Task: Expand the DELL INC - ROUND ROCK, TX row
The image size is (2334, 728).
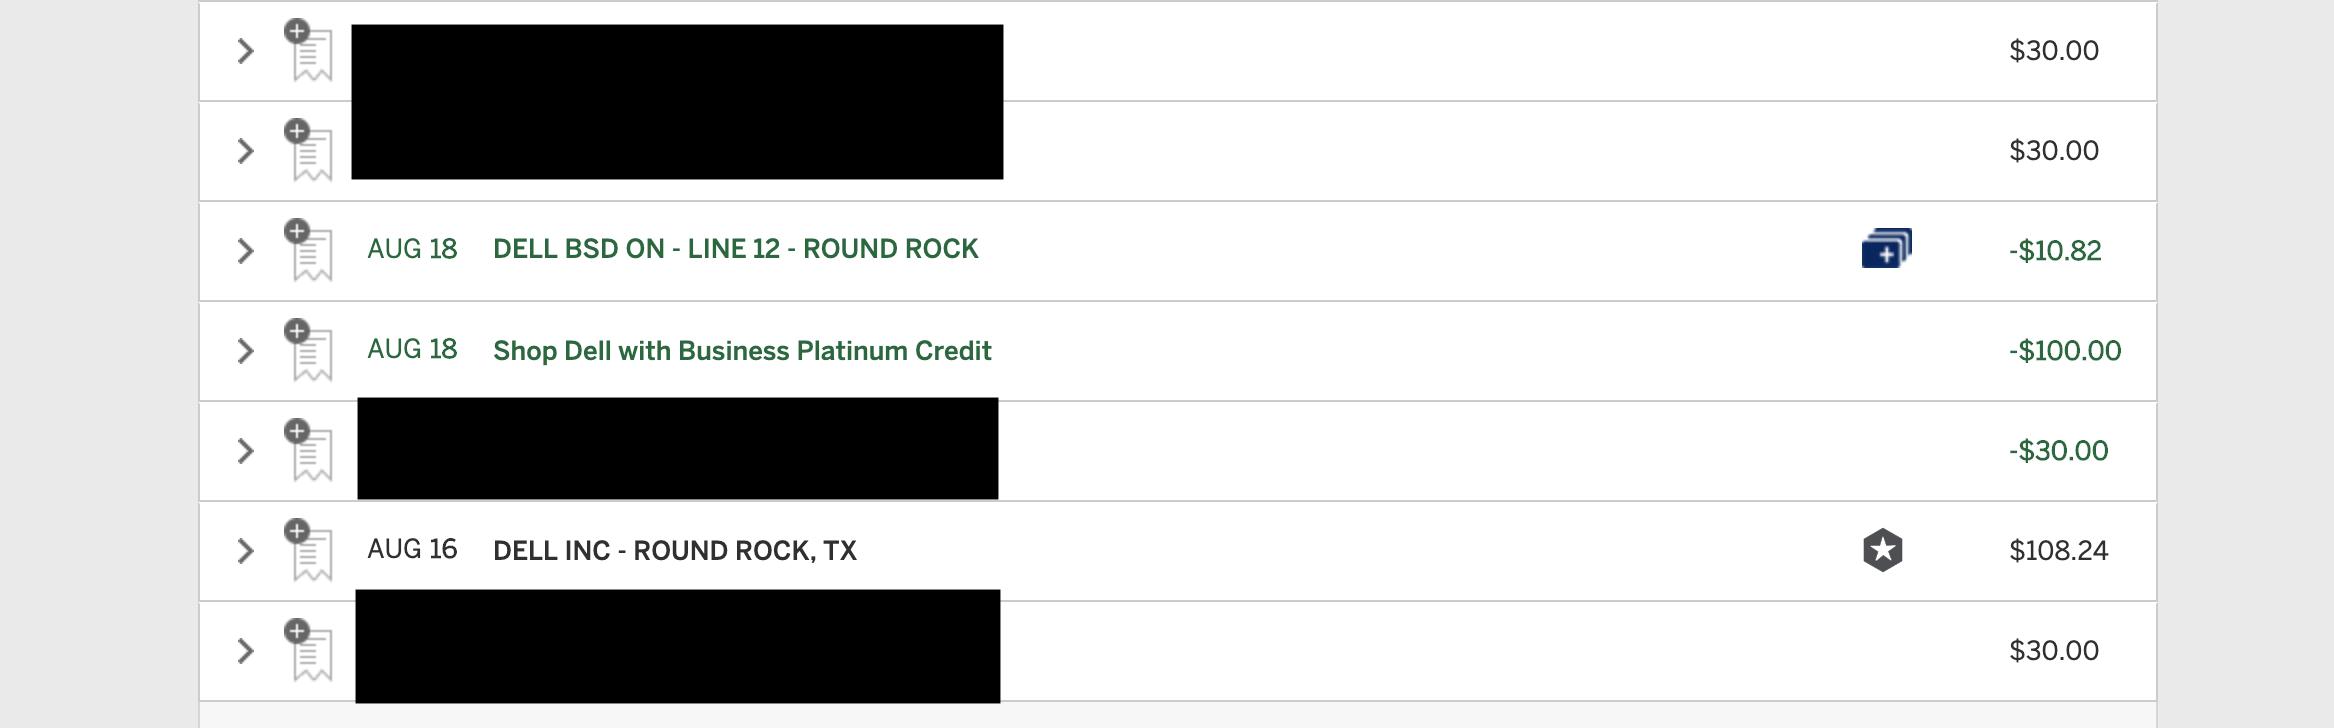Action: (x=245, y=551)
